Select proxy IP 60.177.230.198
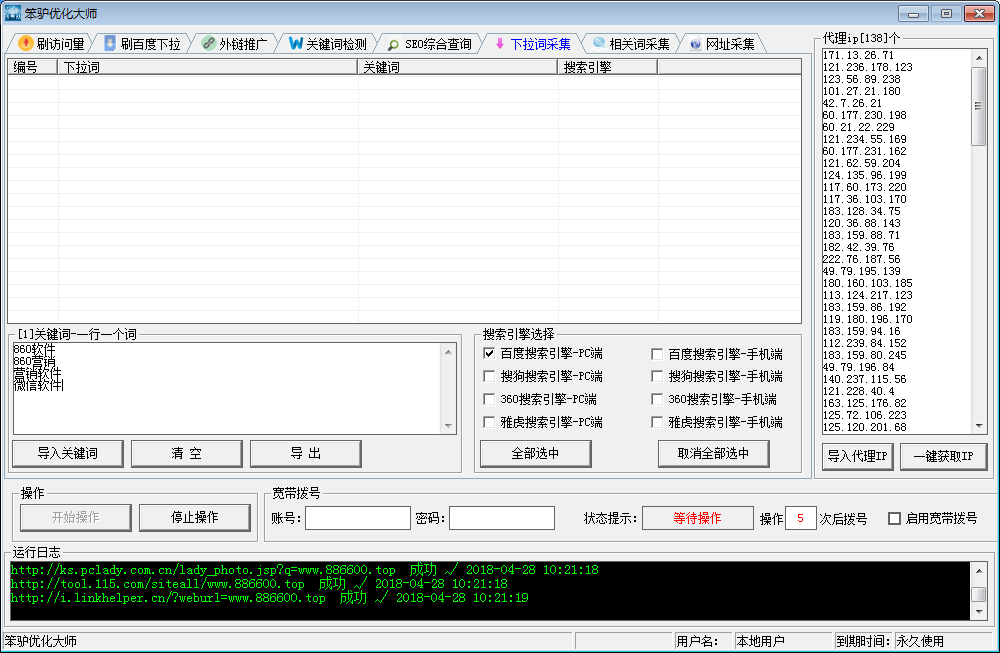Screen dimensions: 1000x653 (864, 115)
